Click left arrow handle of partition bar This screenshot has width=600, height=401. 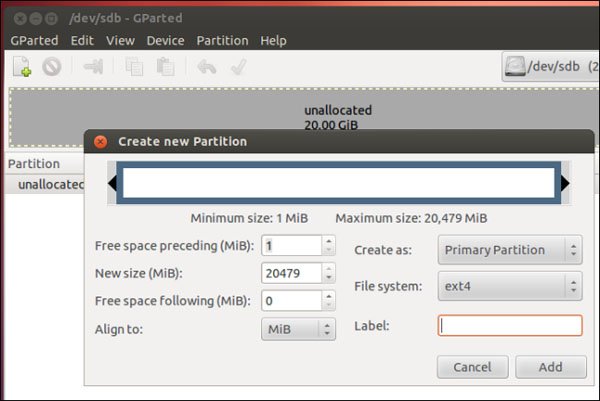point(112,183)
